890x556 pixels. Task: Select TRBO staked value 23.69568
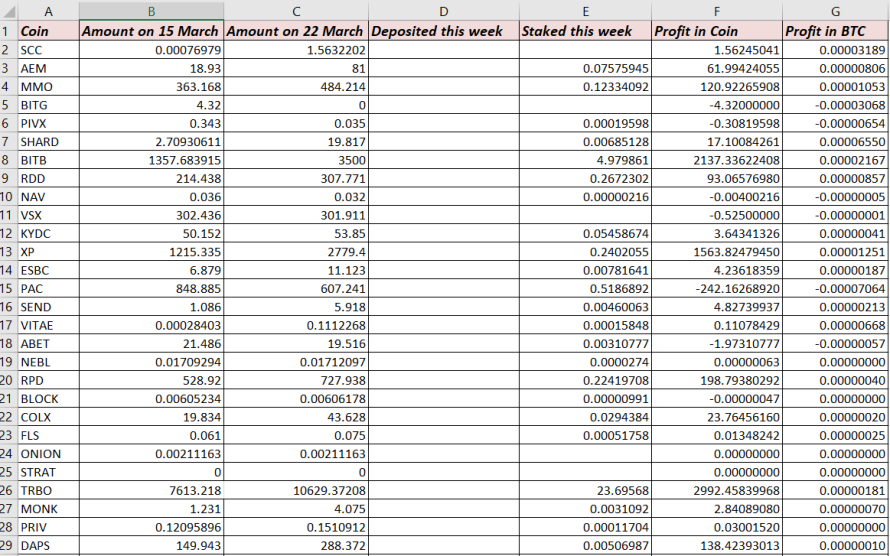[585, 491]
